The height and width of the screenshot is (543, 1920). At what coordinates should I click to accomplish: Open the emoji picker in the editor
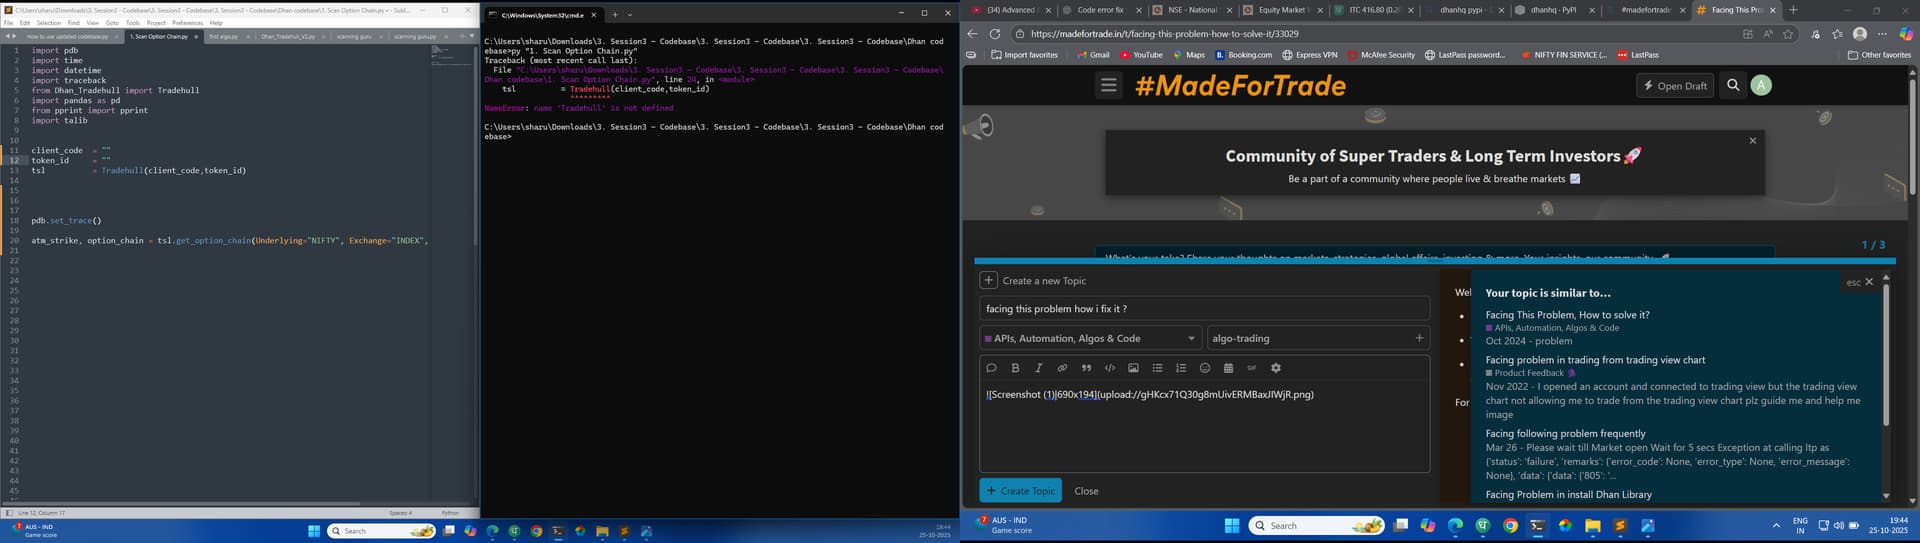(1205, 368)
